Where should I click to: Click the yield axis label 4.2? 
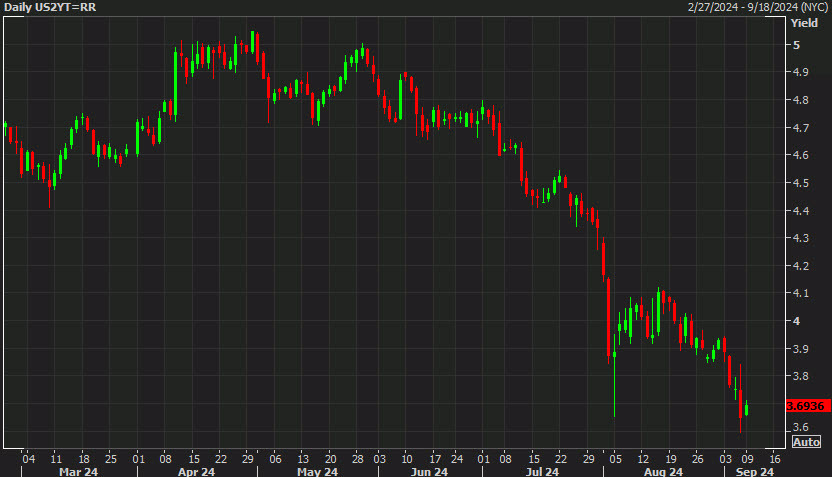tap(800, 266)
